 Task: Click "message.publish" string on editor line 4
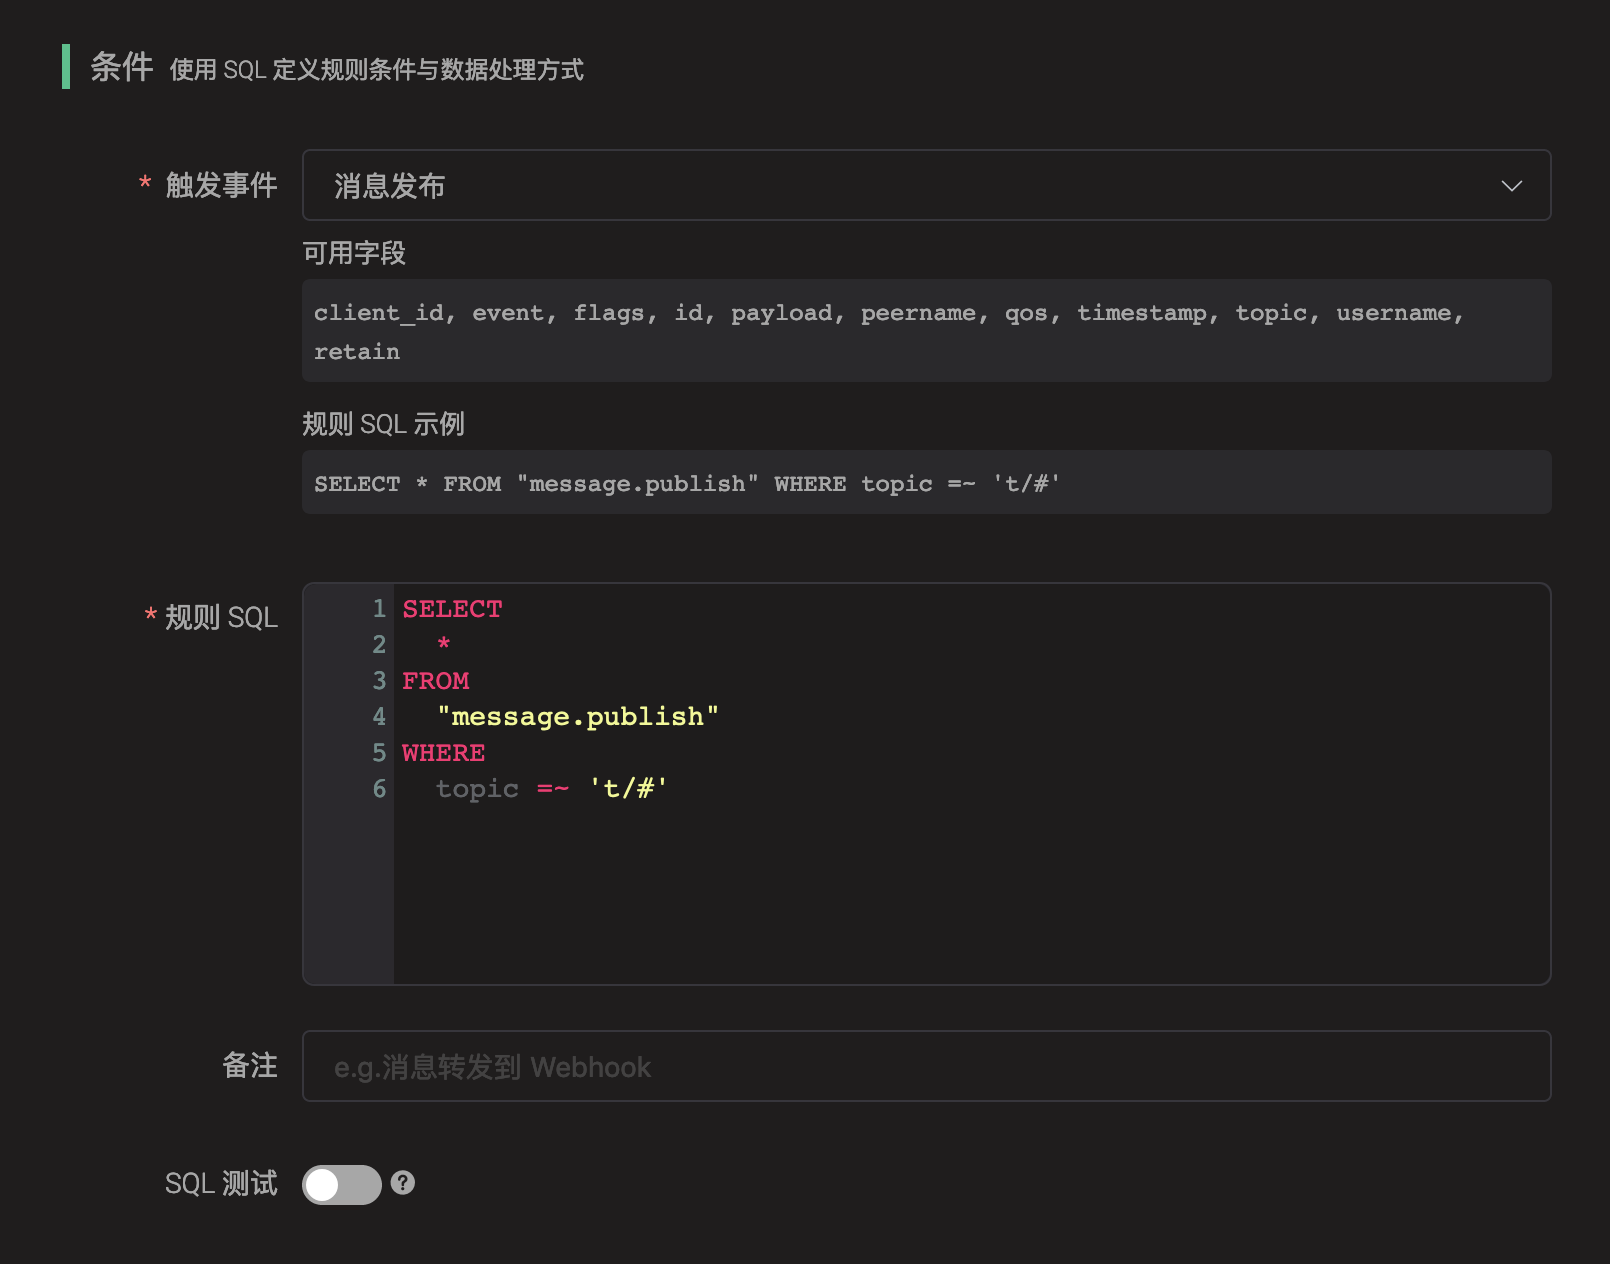tap(578, 717)
